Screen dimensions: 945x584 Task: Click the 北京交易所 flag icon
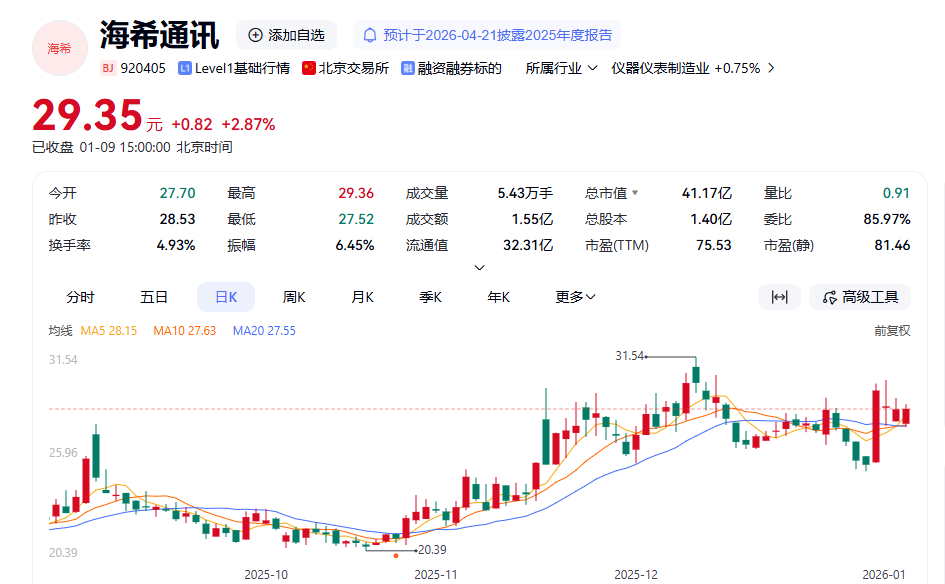[x=309, y=68]
